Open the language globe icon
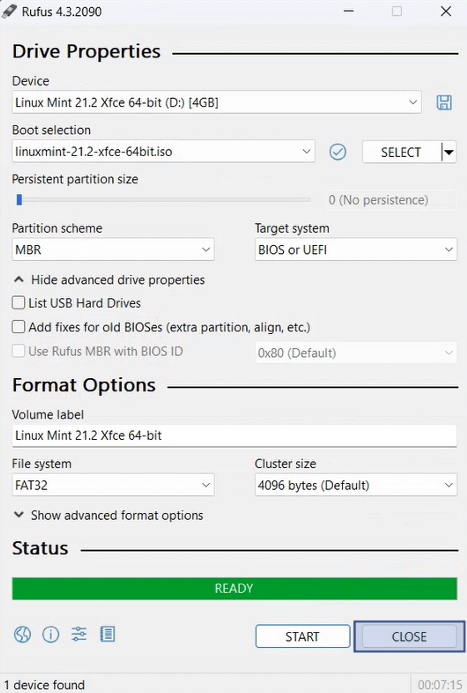Image resolution: width=467 pixels, height=693 pixels. 22,635
